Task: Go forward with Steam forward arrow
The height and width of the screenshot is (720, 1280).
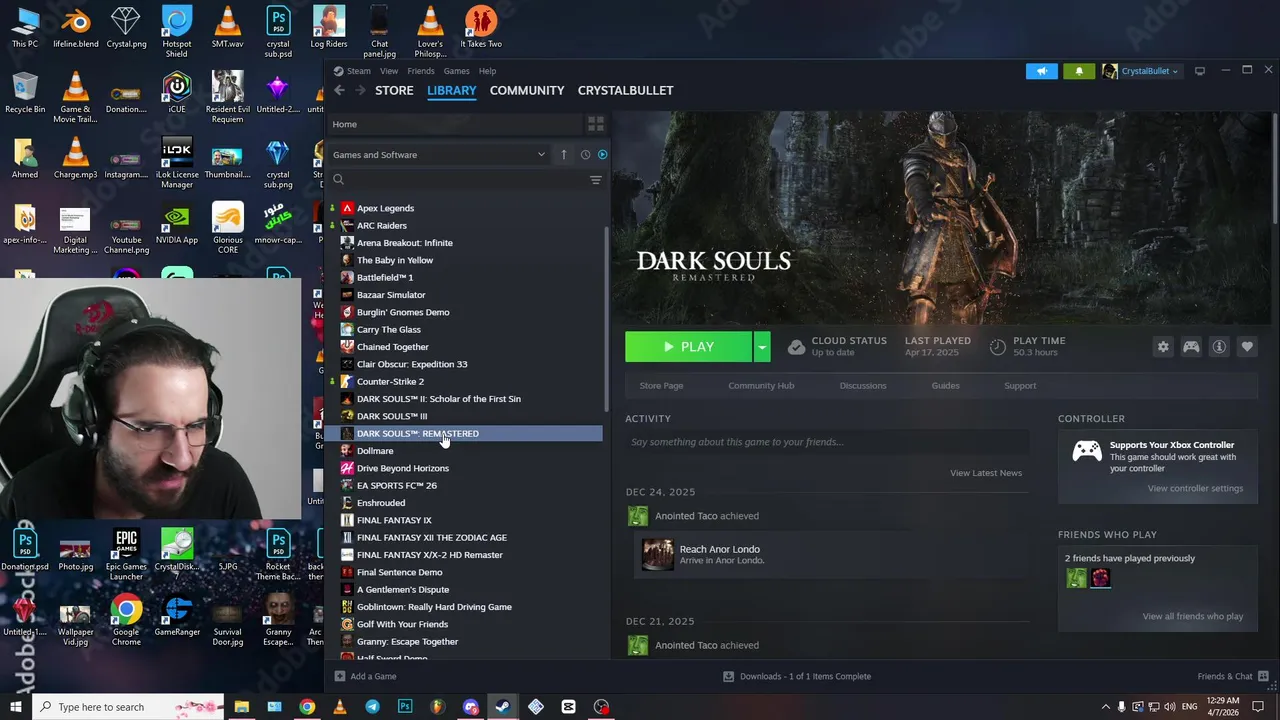Action: point(360,90)
